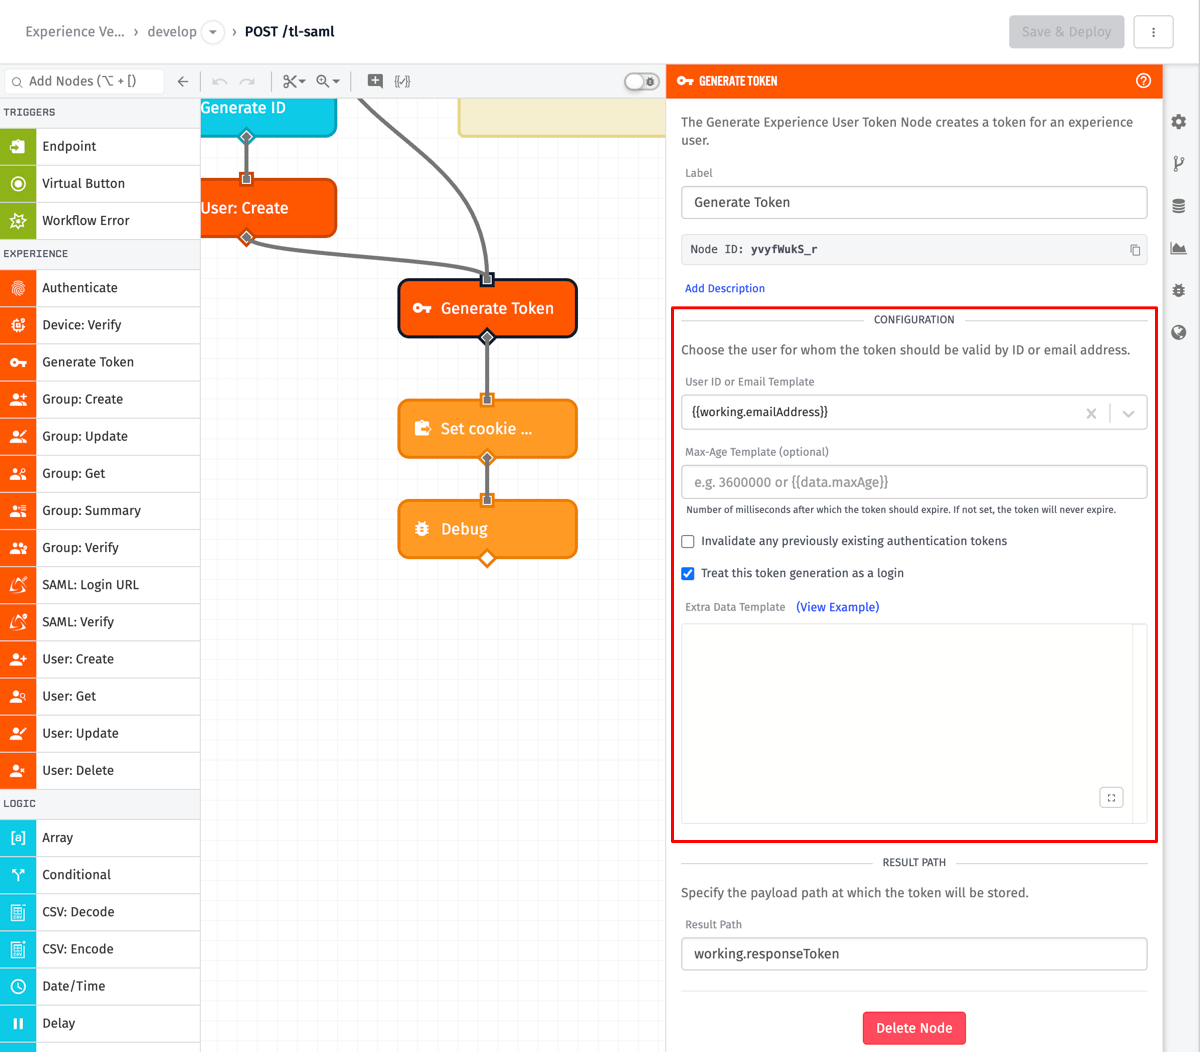The height and width of the screenshot is (1052, 1200).
Task: Select the Group: Summary palette node
Action: [100, 510]
